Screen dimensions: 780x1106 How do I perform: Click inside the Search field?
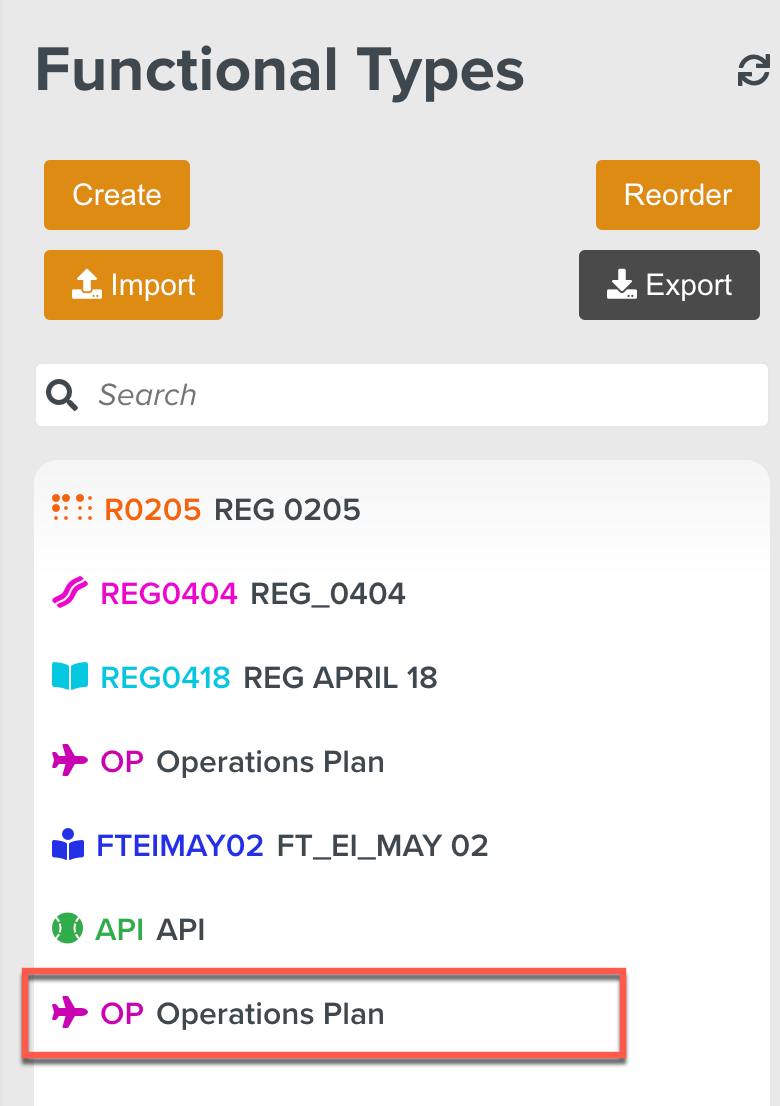pos(300,394)
